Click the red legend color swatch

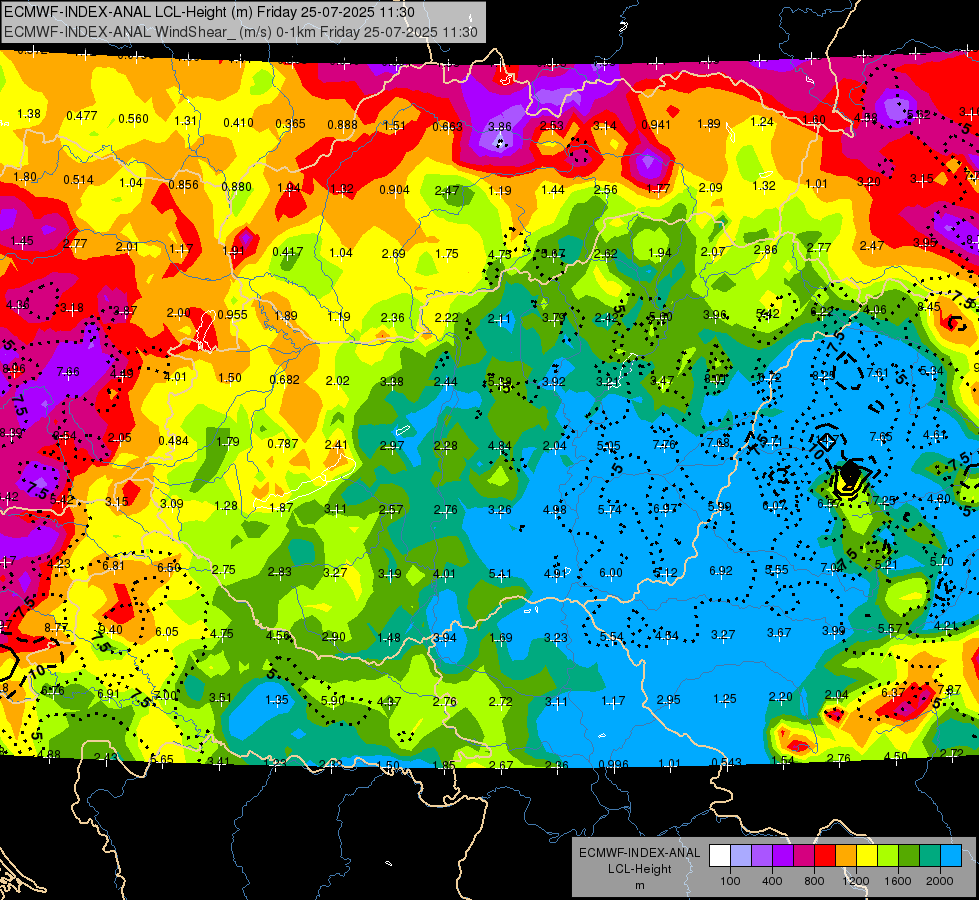[x=825, y=856]
